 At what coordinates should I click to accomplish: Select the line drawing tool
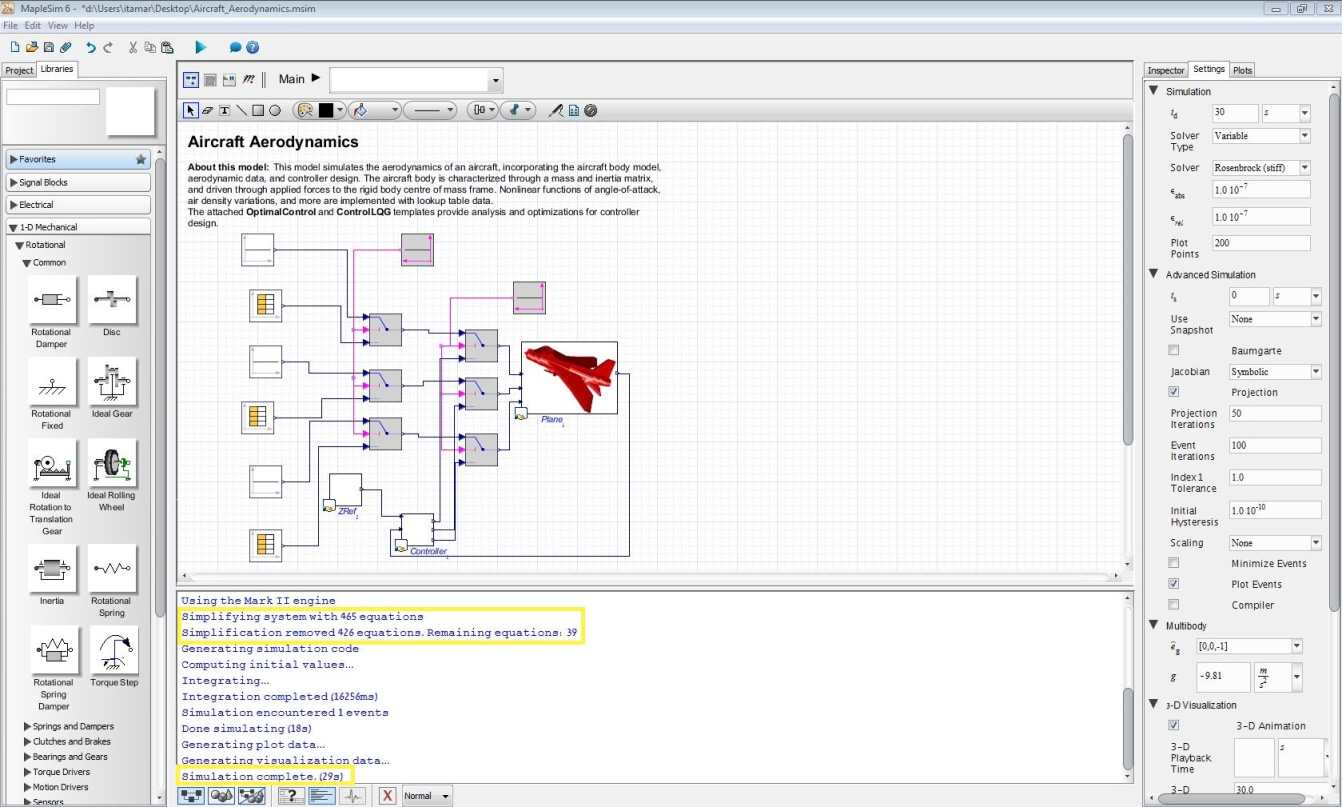[241, 110]
